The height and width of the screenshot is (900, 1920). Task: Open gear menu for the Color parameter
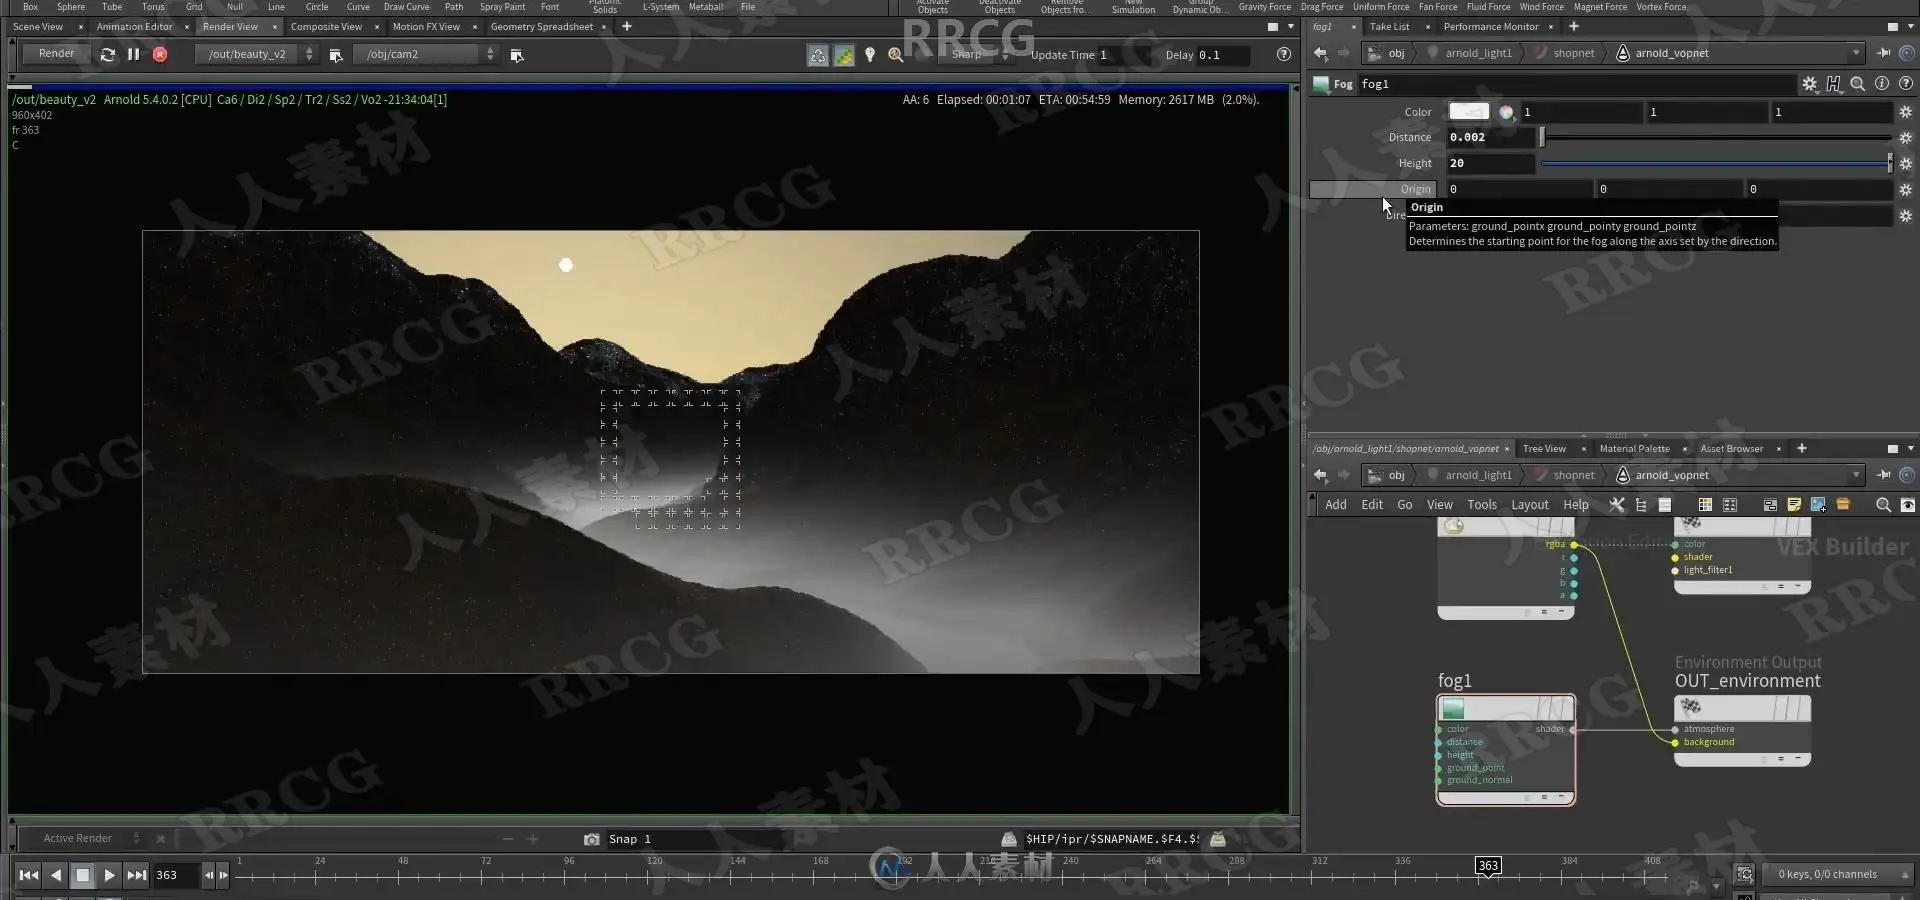point(1906,112)
